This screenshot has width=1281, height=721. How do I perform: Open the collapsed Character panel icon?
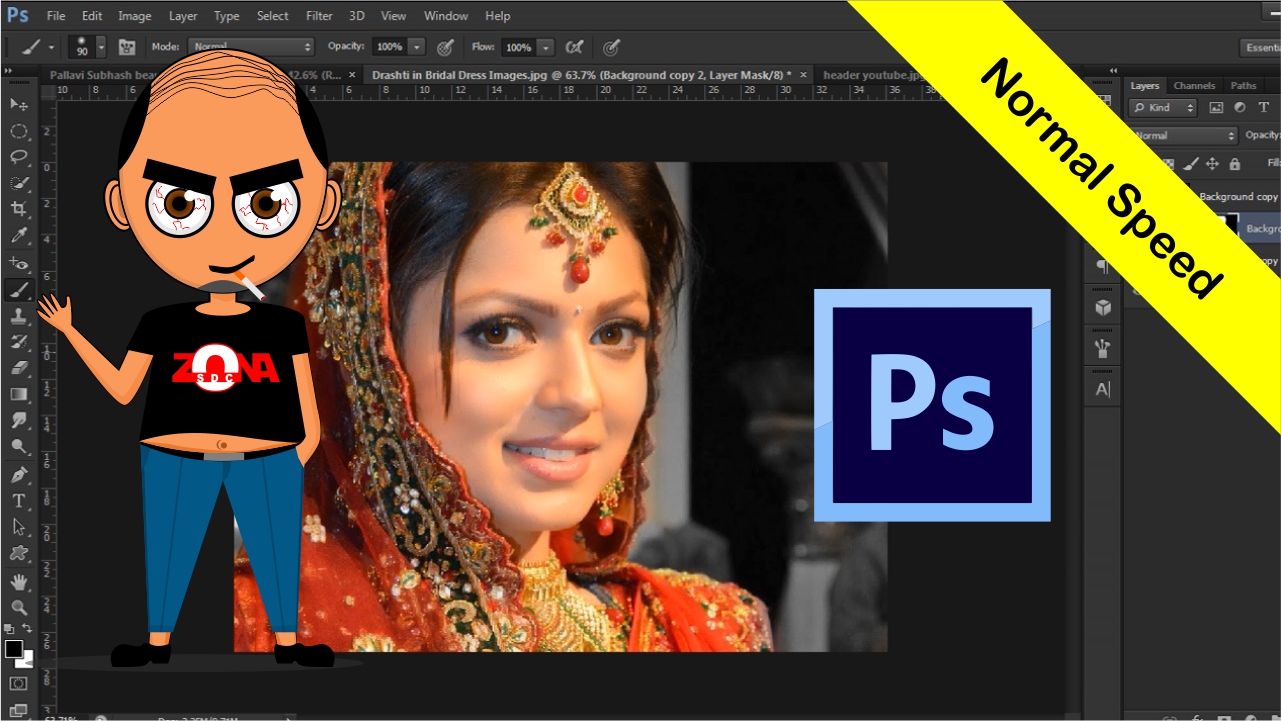click(1103, 389)
